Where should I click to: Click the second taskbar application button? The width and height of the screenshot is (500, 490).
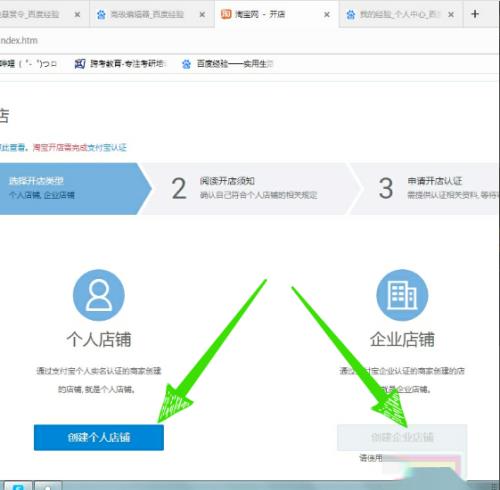point(48,486)
